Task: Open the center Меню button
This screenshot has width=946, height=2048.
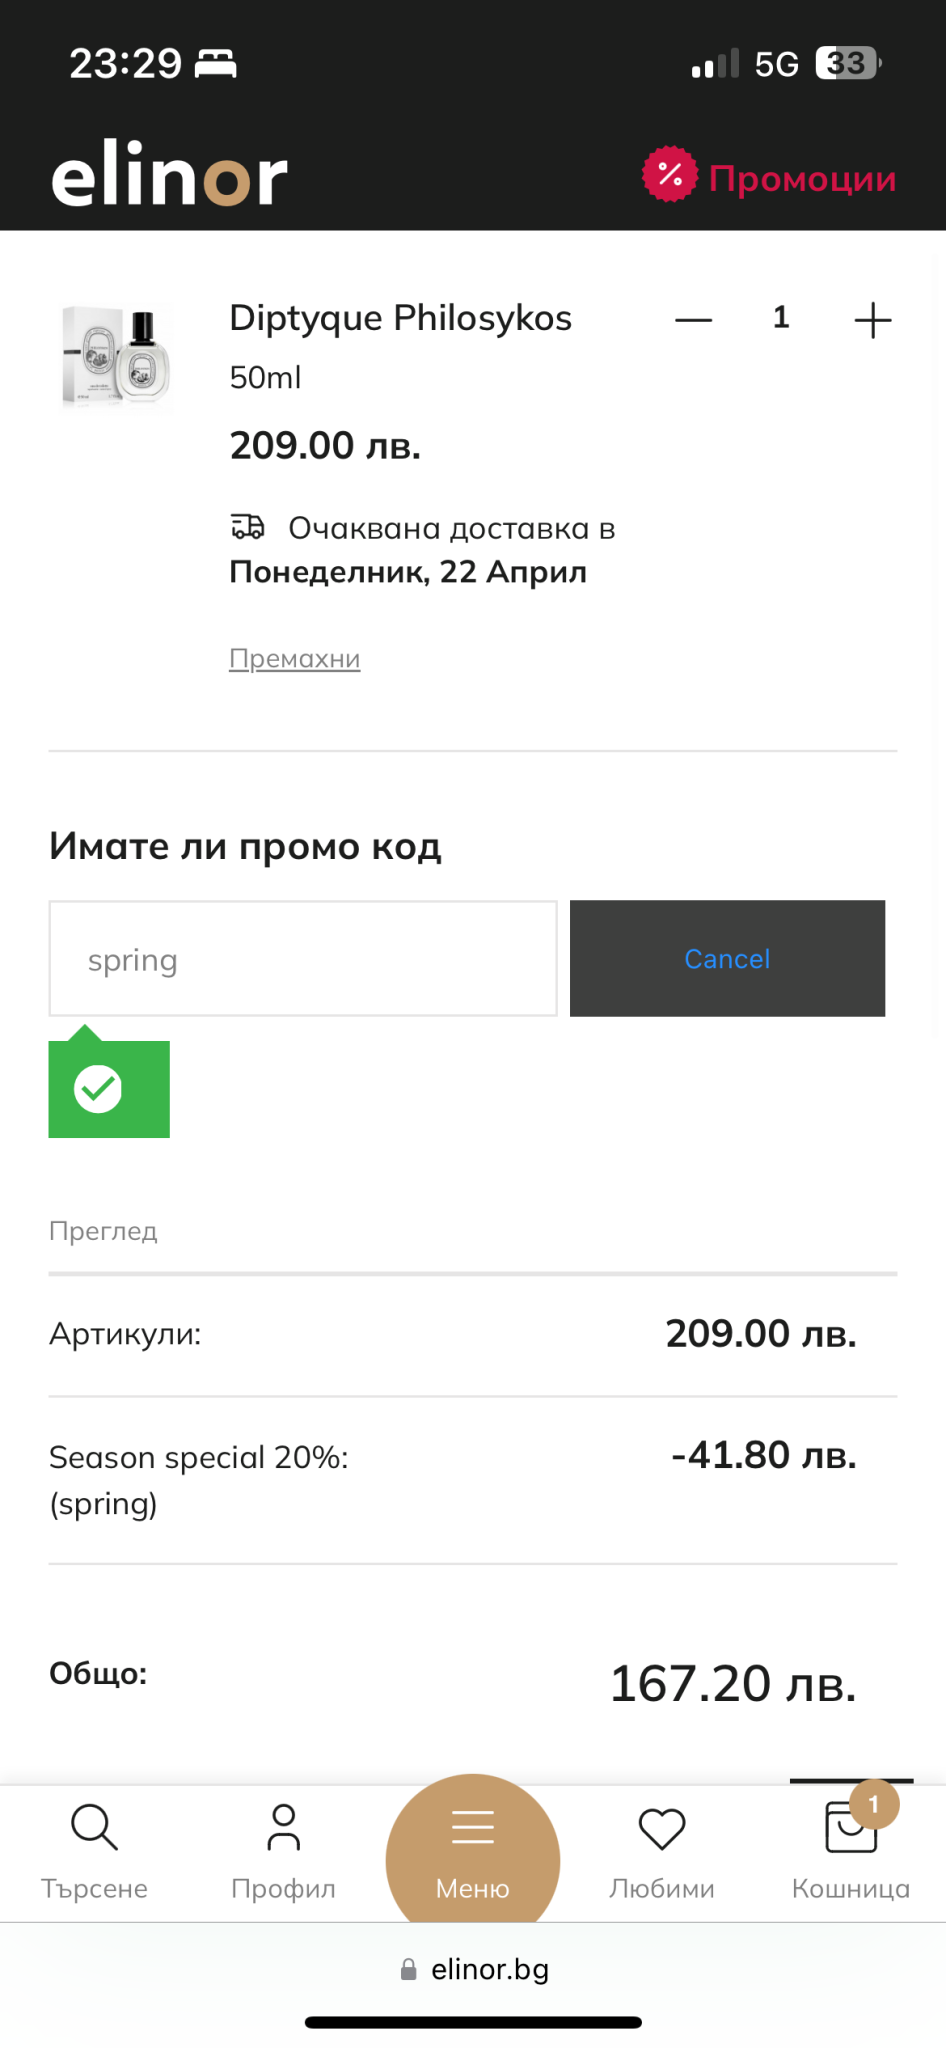Action: click(x=473, y=1852)
